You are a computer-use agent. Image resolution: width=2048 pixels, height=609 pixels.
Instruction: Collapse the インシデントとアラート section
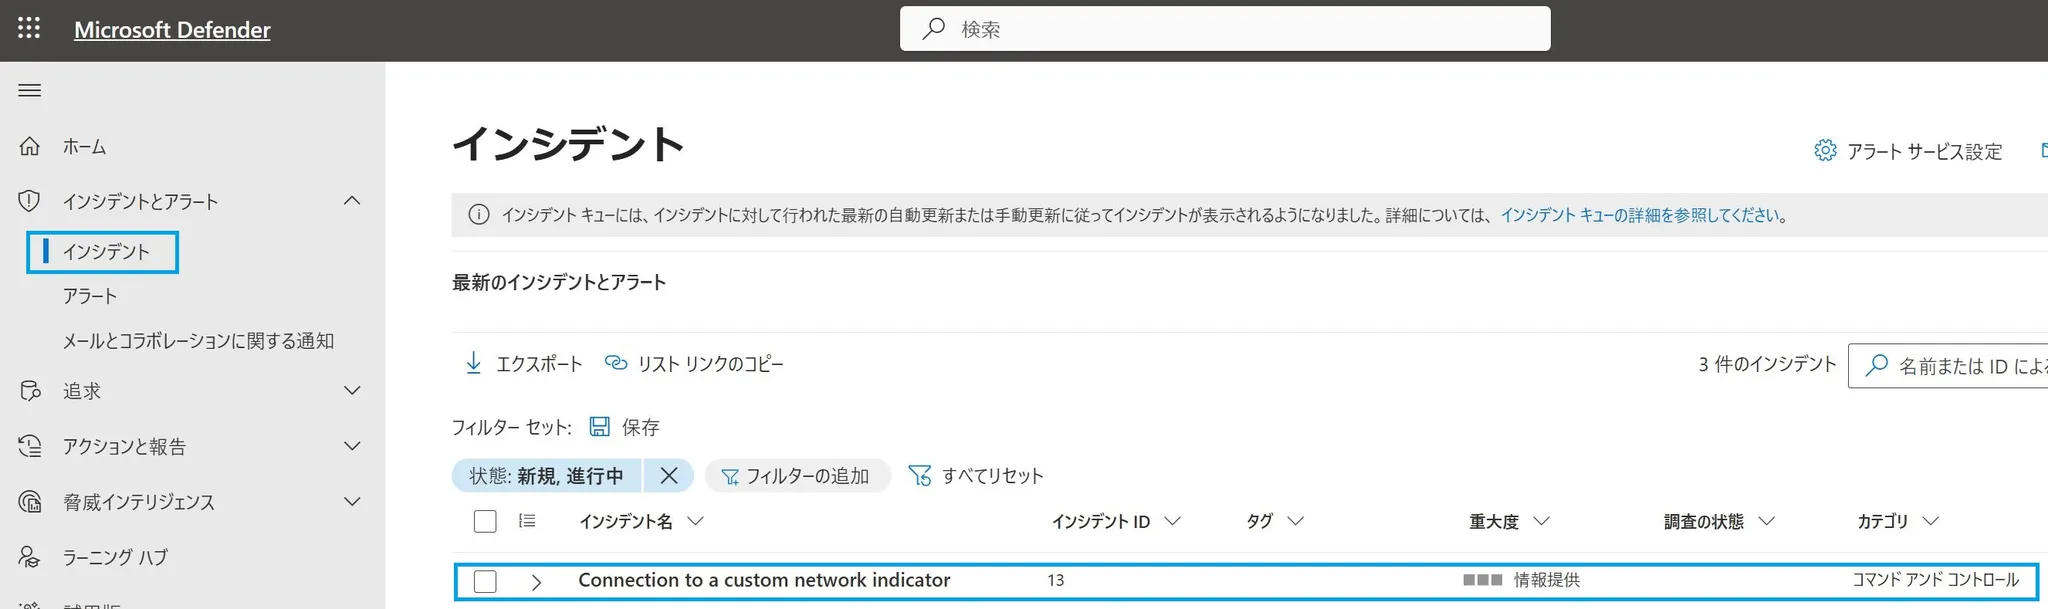[352, 201]
